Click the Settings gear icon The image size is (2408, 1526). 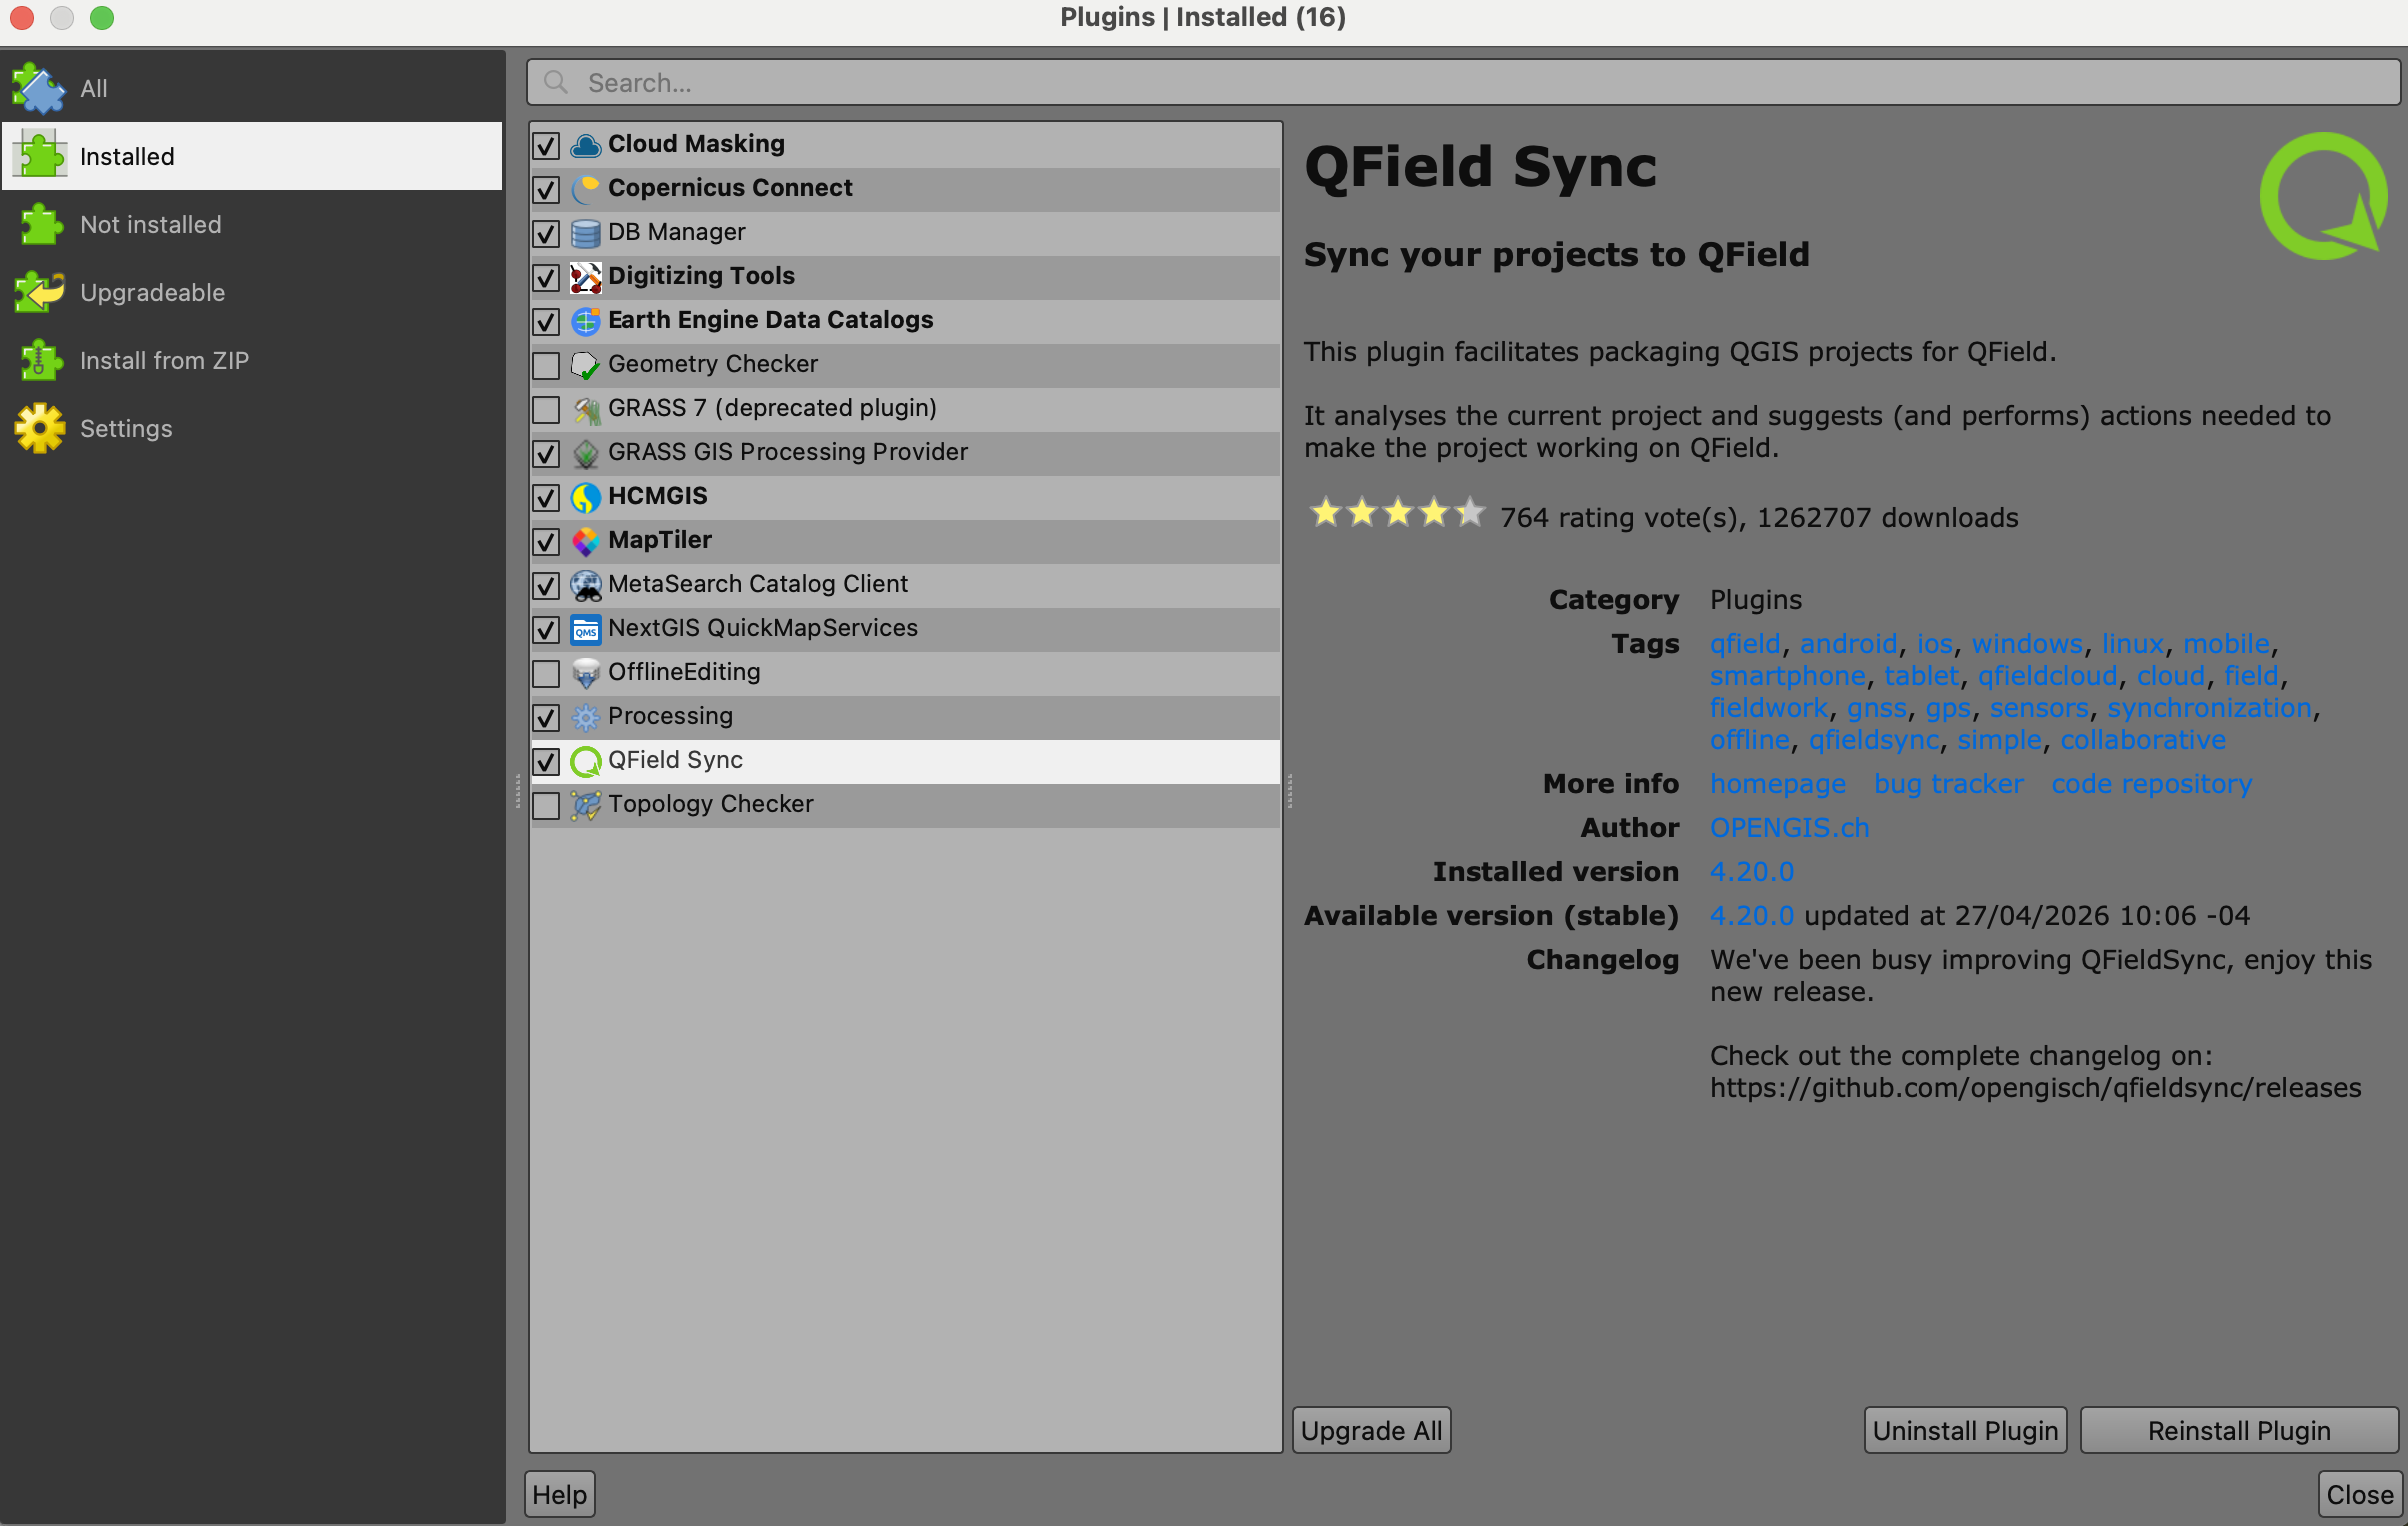pos(39,428)
